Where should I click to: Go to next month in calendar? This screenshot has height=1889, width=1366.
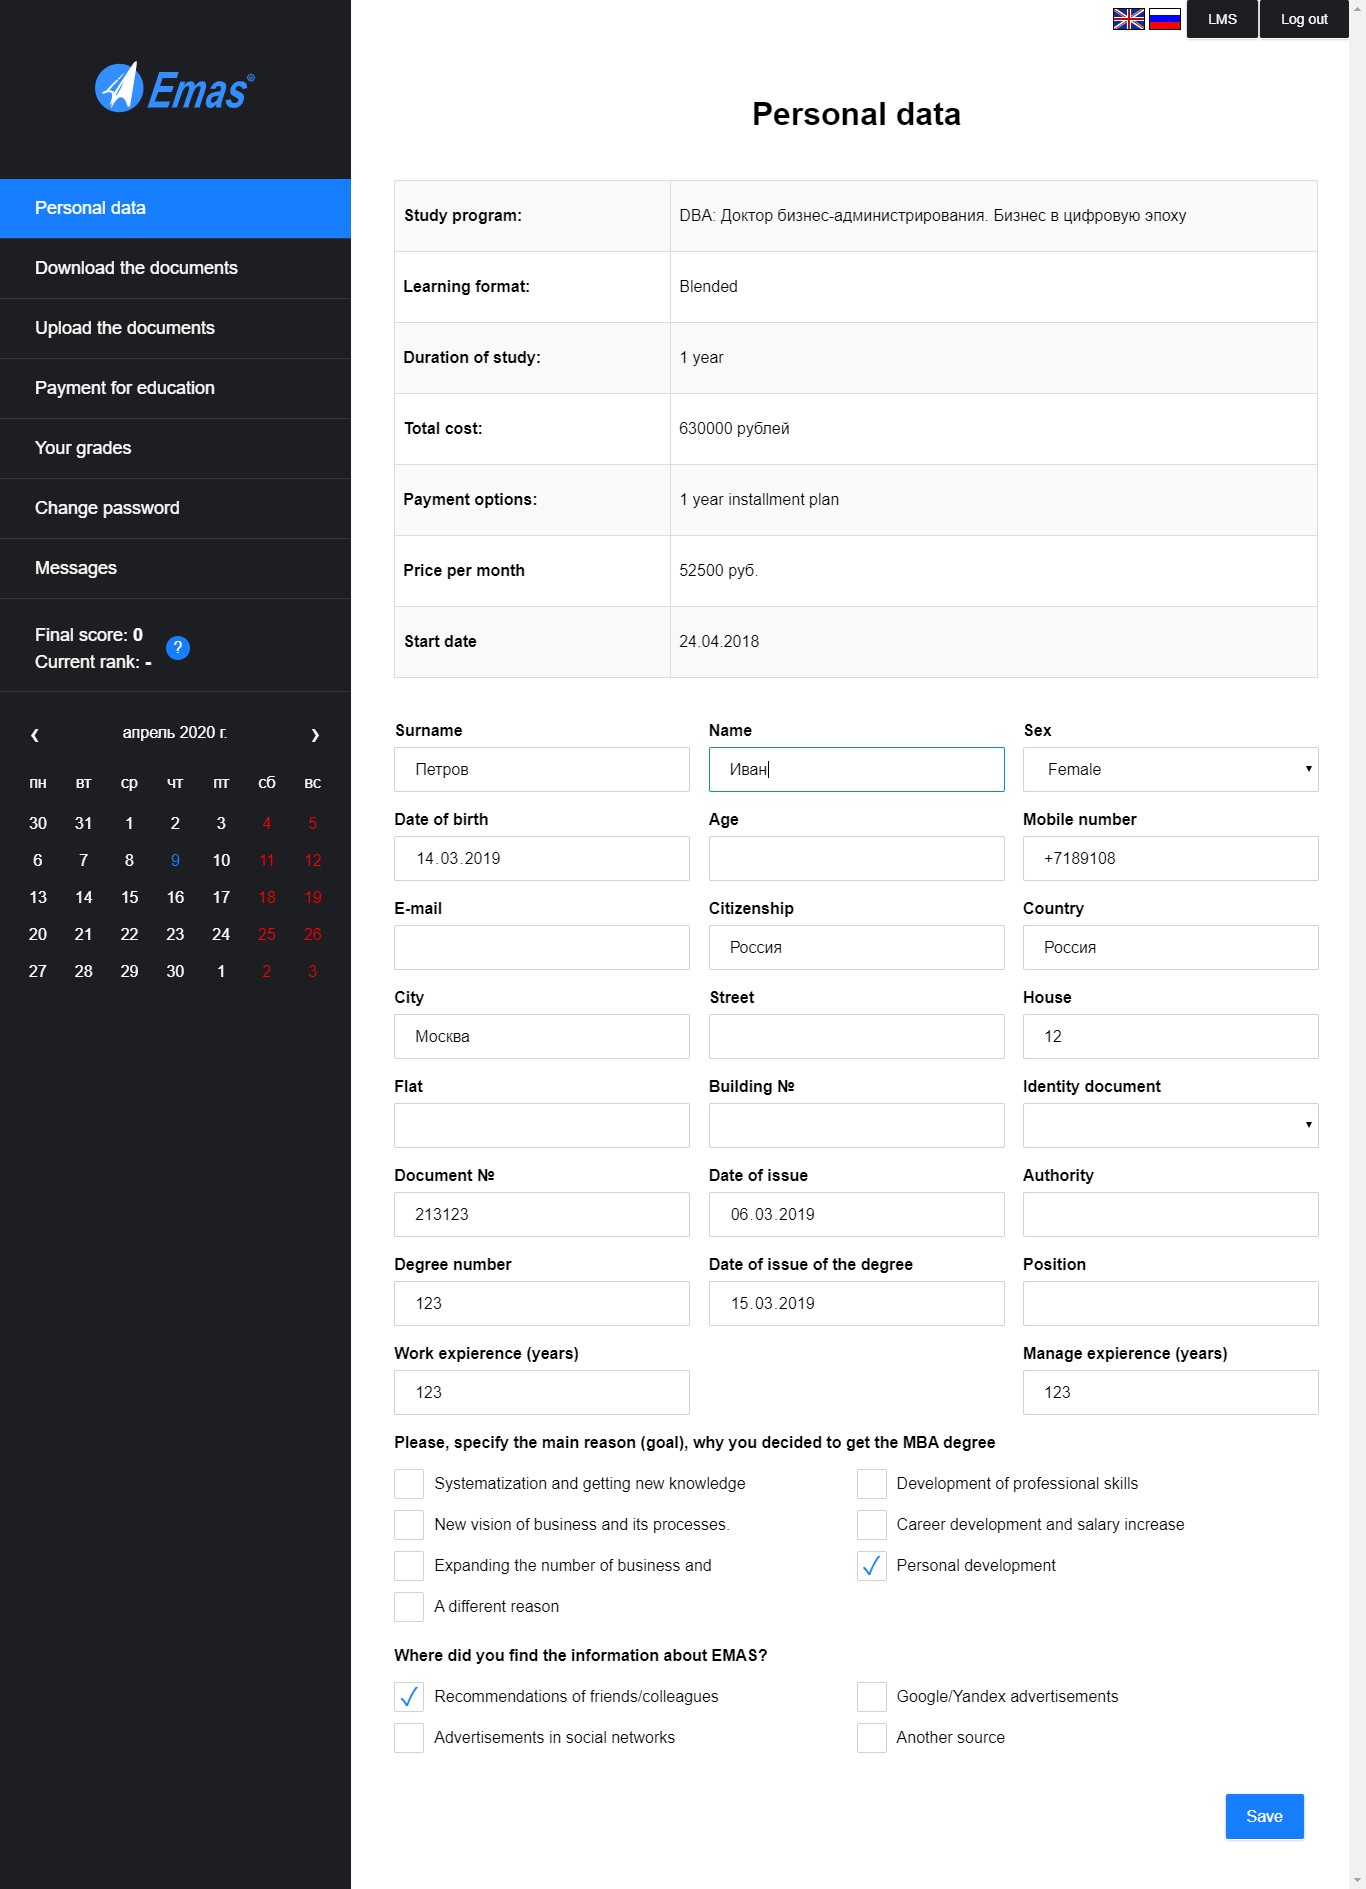click(x=315, y=734)
